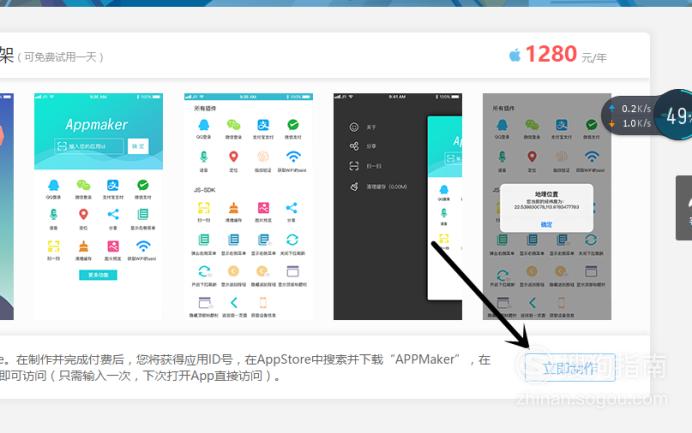Screen dimensions: 692x433
Task: Click the fingerprint icon in white component-list preview
Action: point(263,156)
